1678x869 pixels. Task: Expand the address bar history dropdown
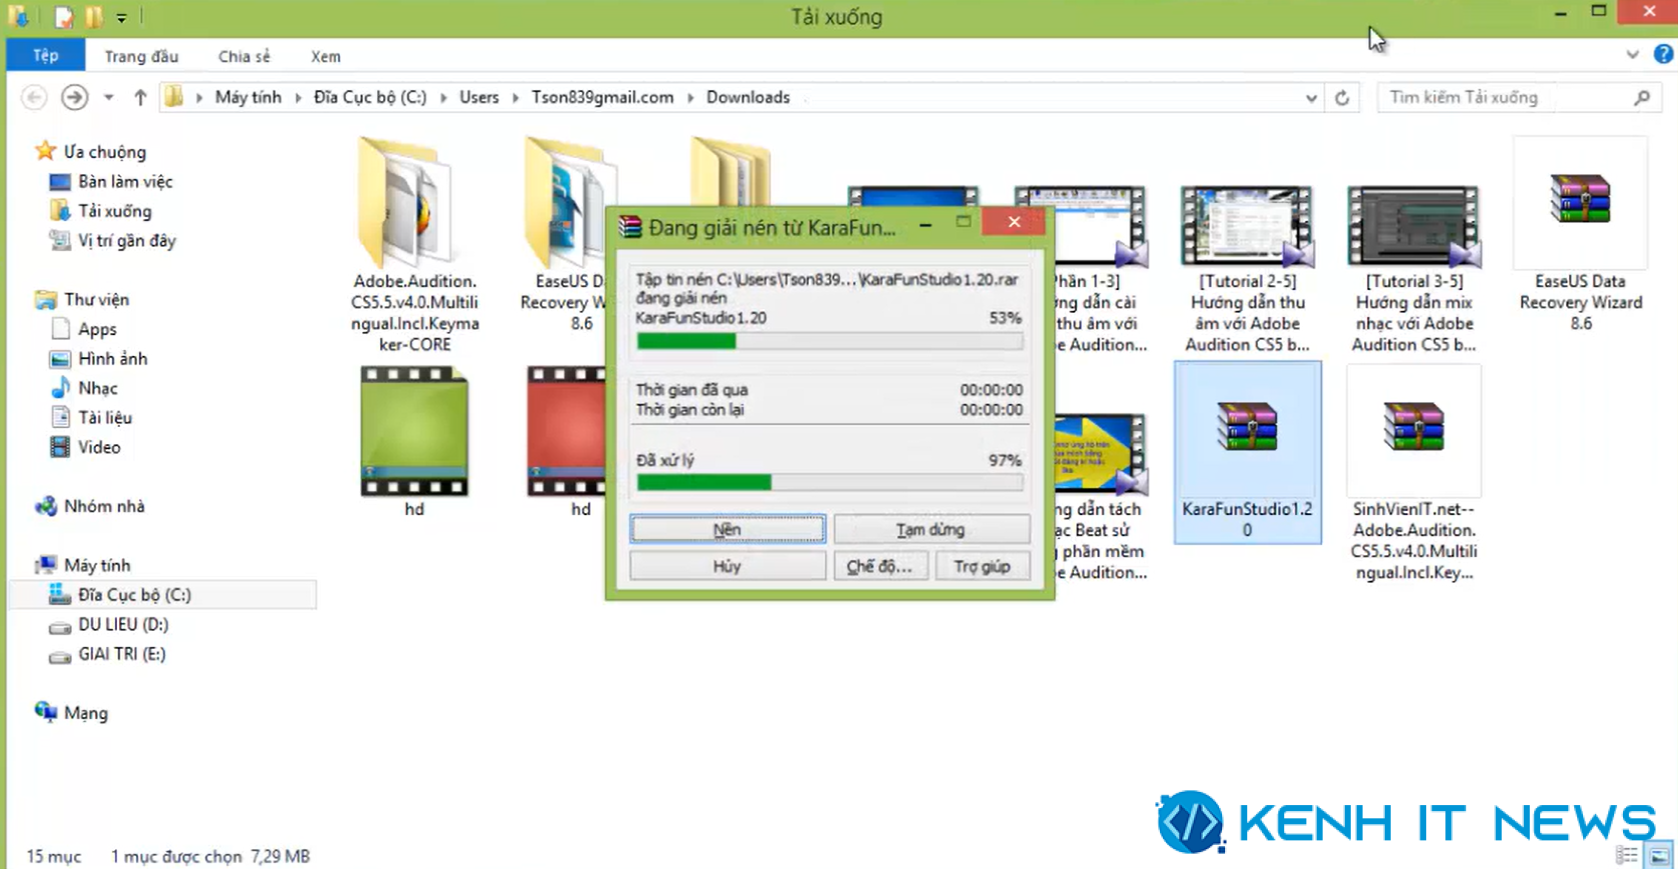pyautogui.click(x=1311, y=98)
